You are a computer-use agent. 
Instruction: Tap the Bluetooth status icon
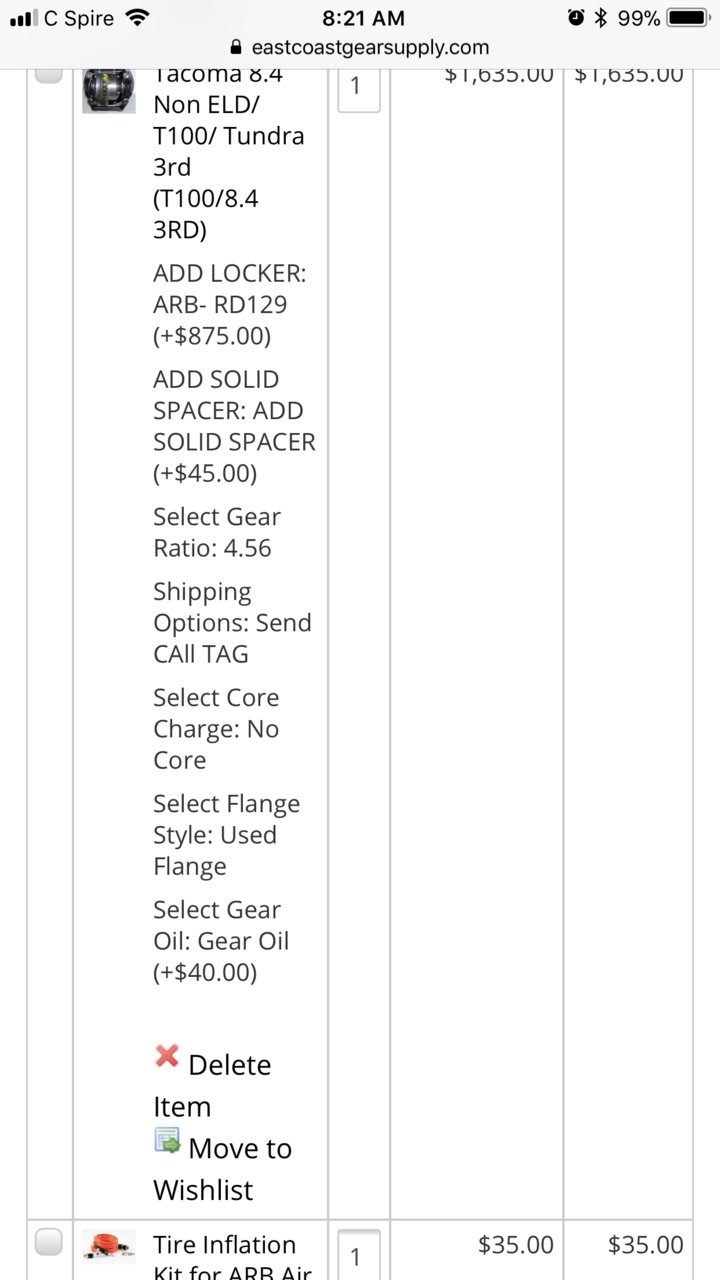(x=601, y=17)
